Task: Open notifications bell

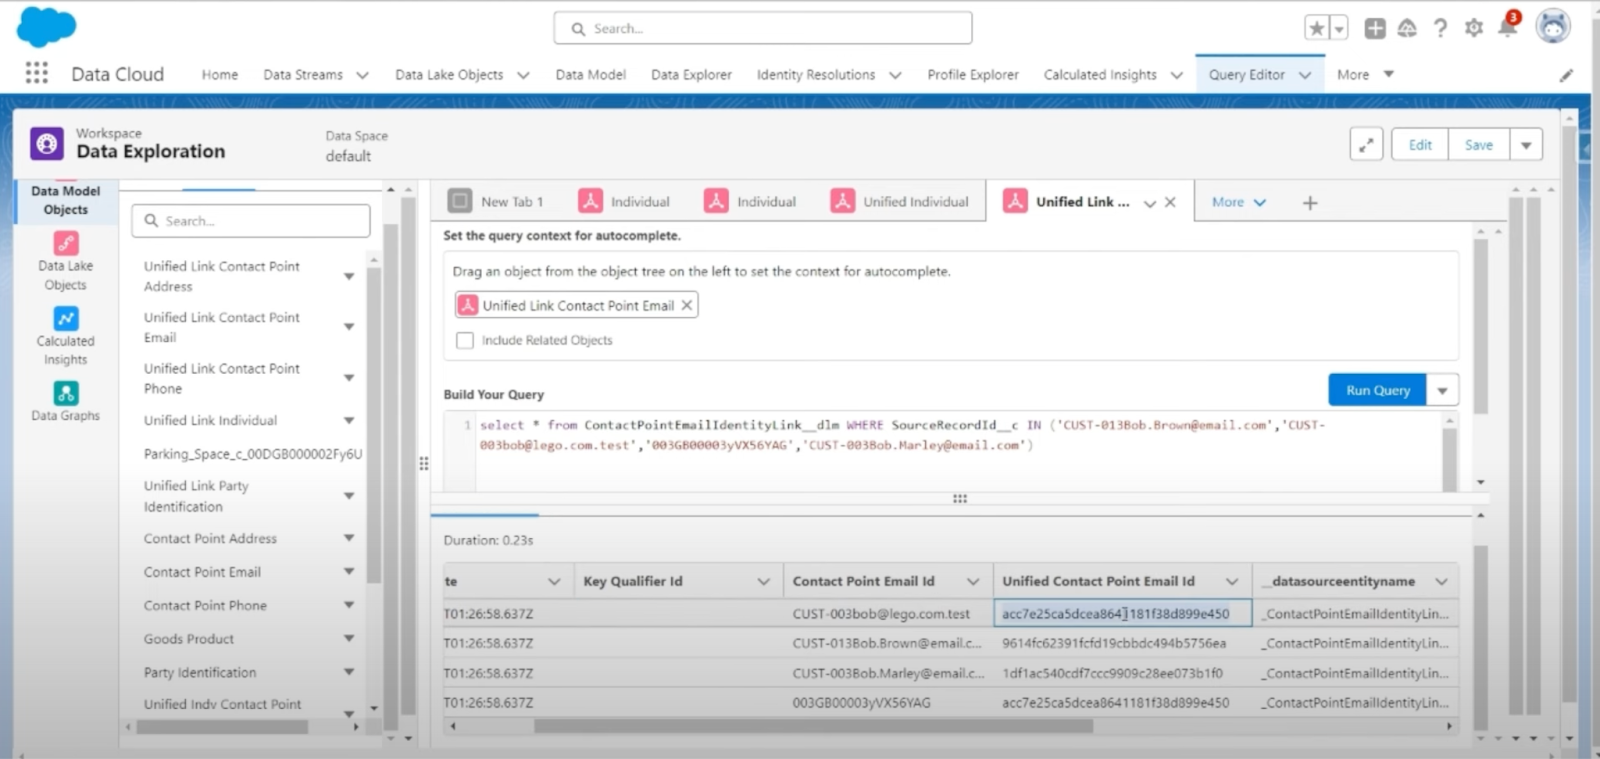Action: 1507,26
